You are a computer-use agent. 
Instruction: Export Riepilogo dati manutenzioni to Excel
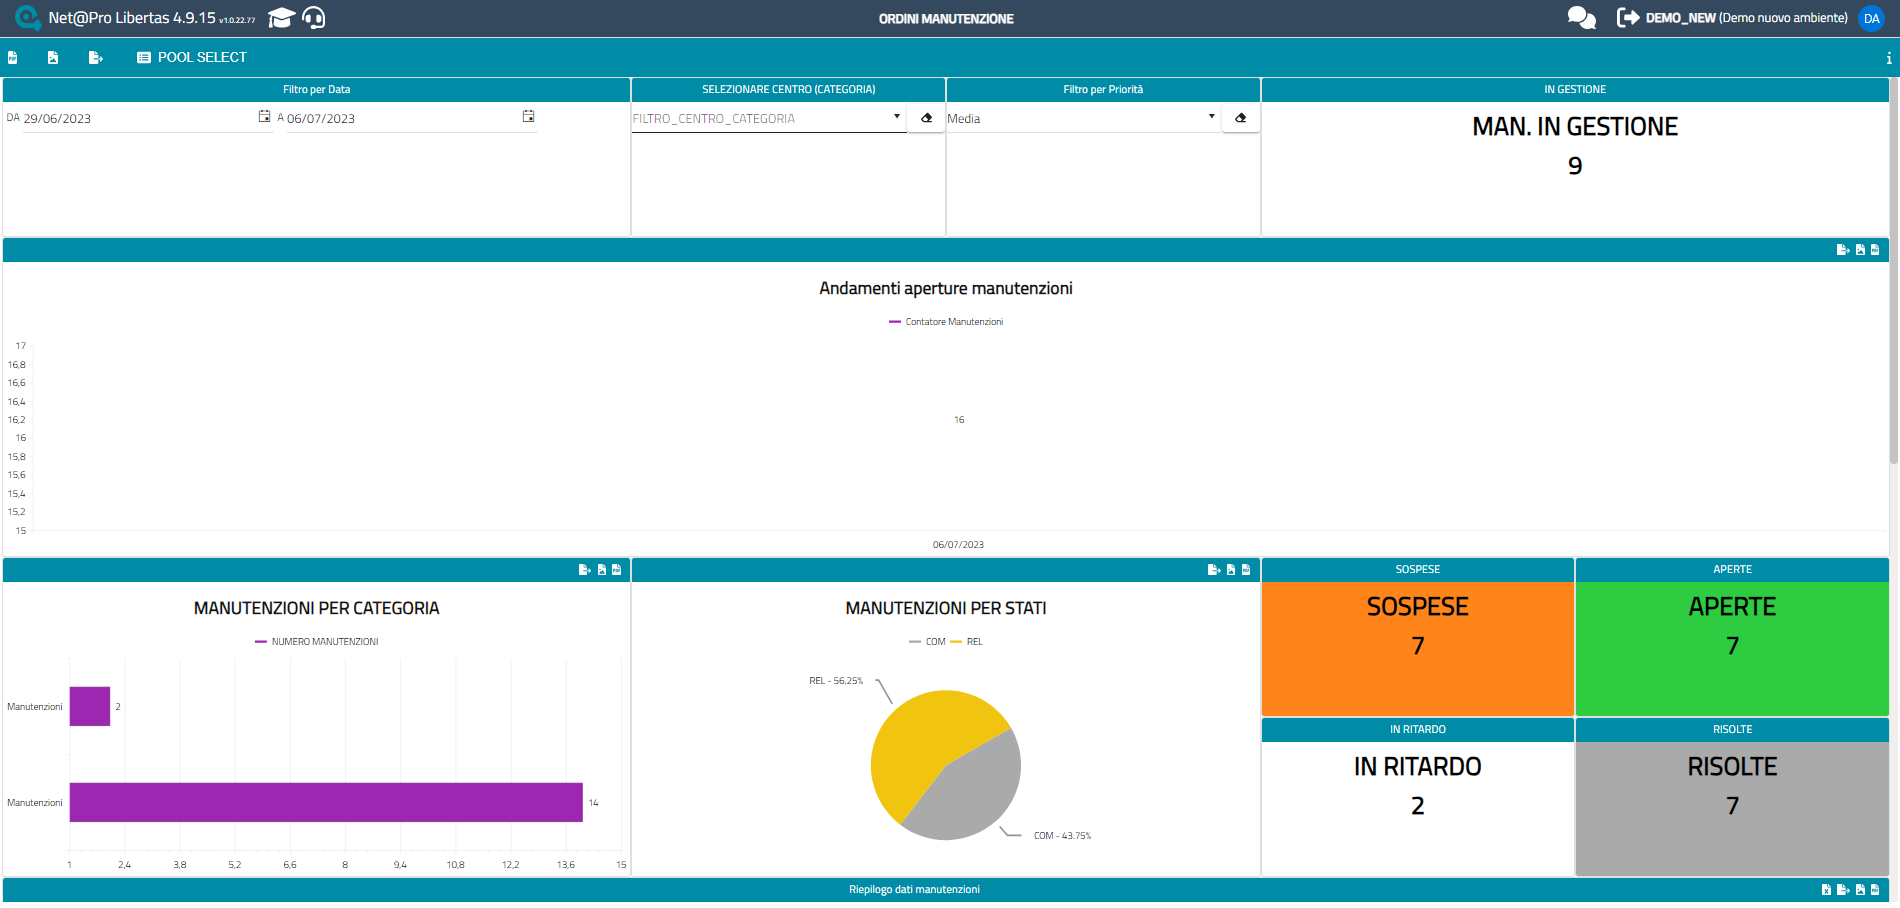pyautogui.click(x=1826, y=890)
